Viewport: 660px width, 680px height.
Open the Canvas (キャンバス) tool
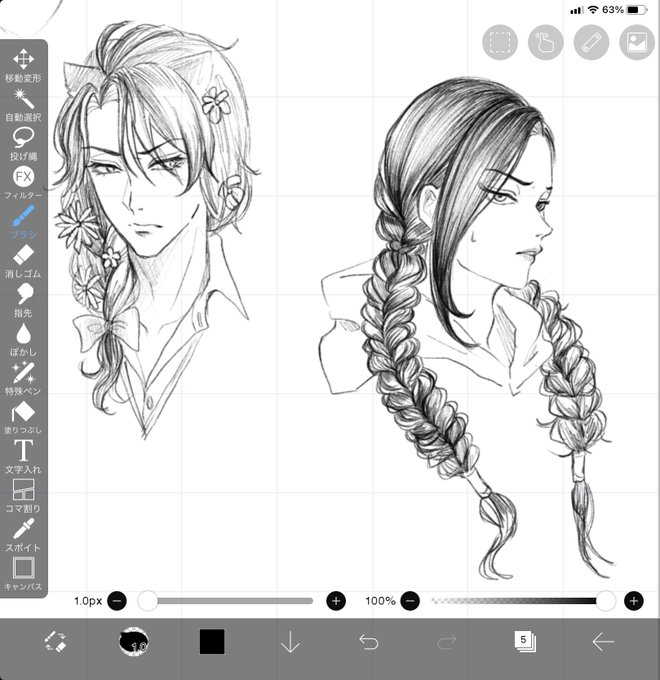(23, 574)
